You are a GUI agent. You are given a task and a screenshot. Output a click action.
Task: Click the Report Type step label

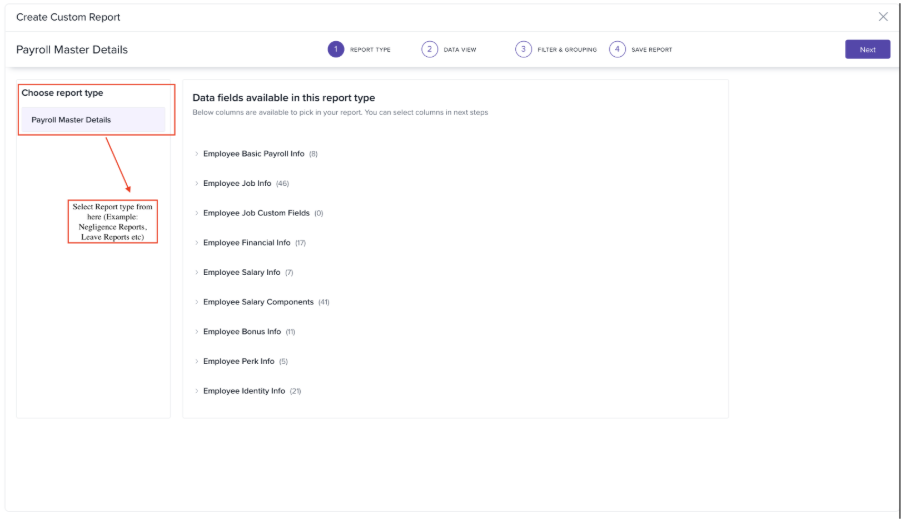coord(370,50)
